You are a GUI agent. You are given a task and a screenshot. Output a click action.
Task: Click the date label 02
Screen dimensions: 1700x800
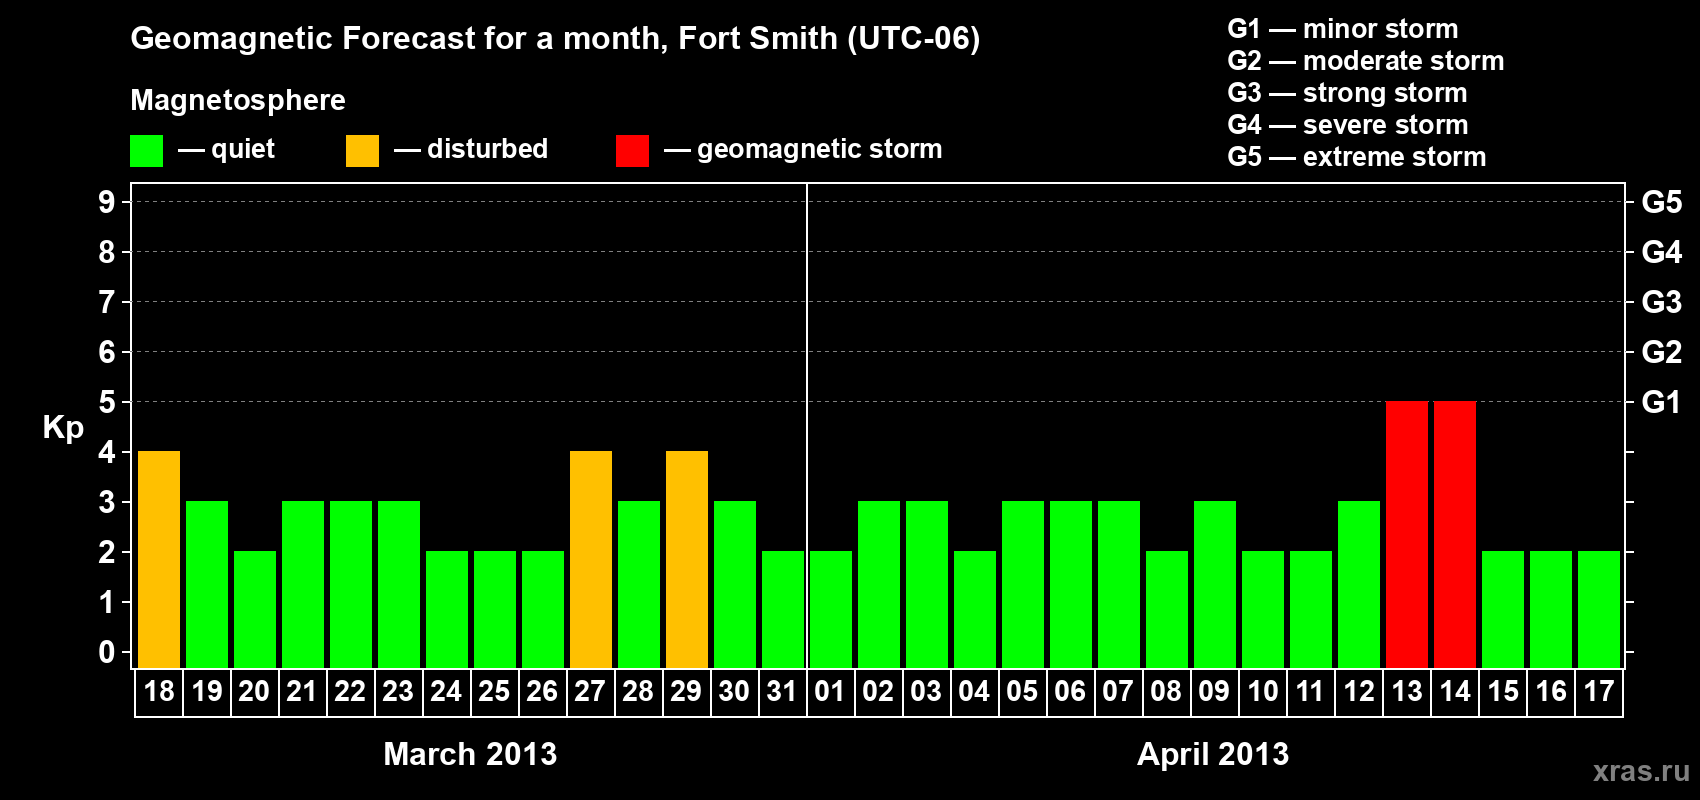click(878, 692)
